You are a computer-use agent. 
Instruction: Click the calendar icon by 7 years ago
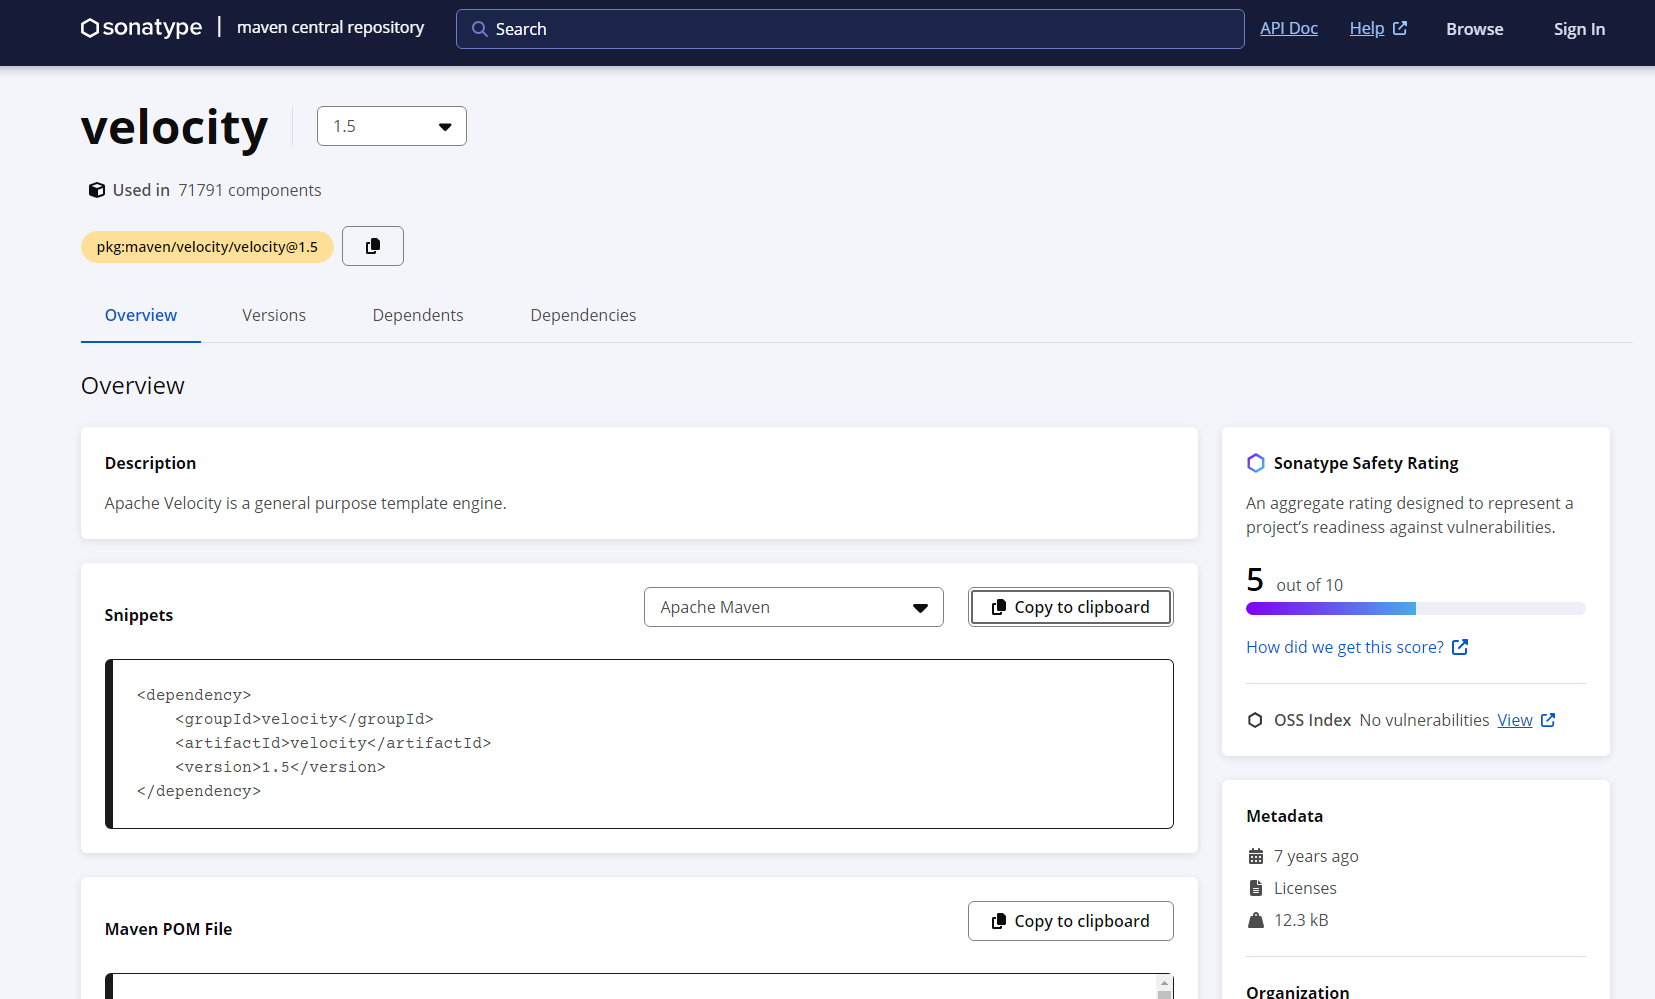pos(1256,856)
